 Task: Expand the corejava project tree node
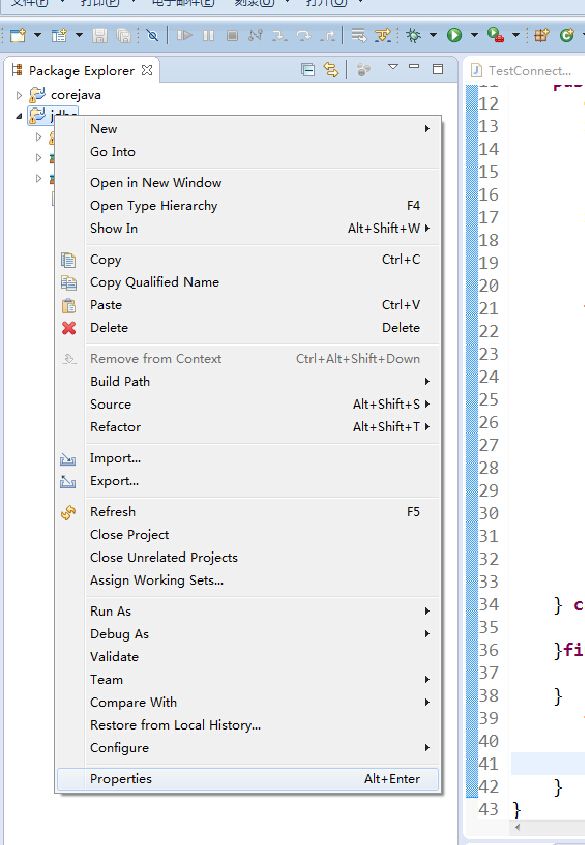coord(19,95)
